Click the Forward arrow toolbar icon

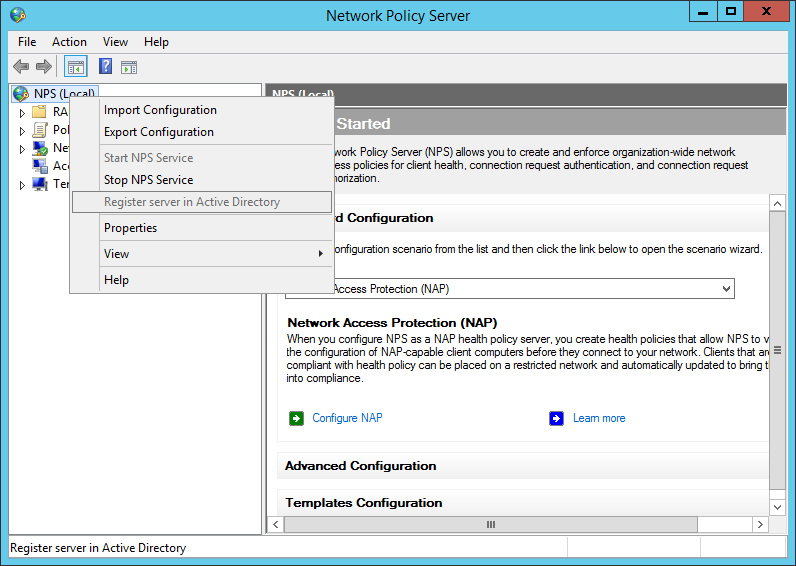[x=44, y=66]
